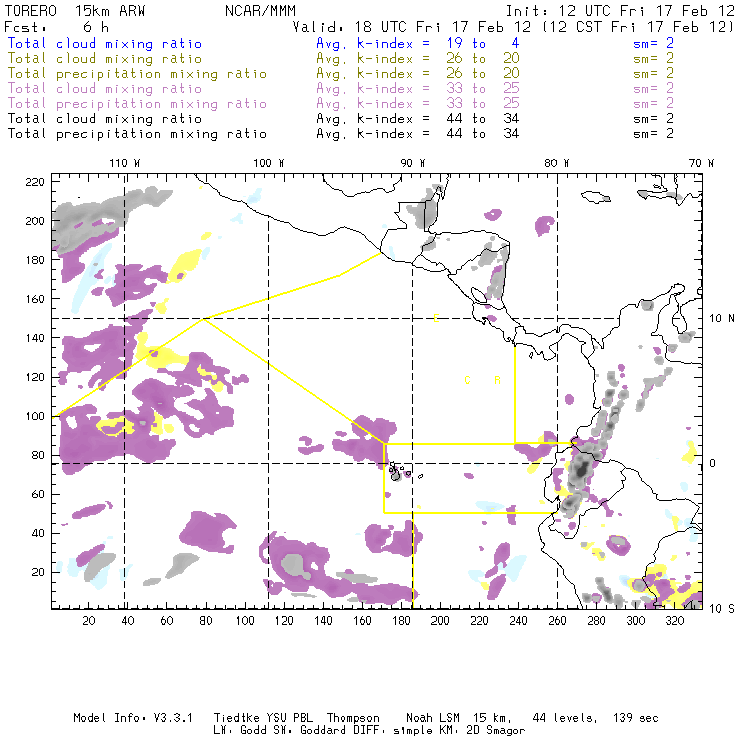The width and height of the screenshot is (740, 740).
Task: Click the "10 N" latitude label
Action: pyautogui.click(x=722, y=319)
